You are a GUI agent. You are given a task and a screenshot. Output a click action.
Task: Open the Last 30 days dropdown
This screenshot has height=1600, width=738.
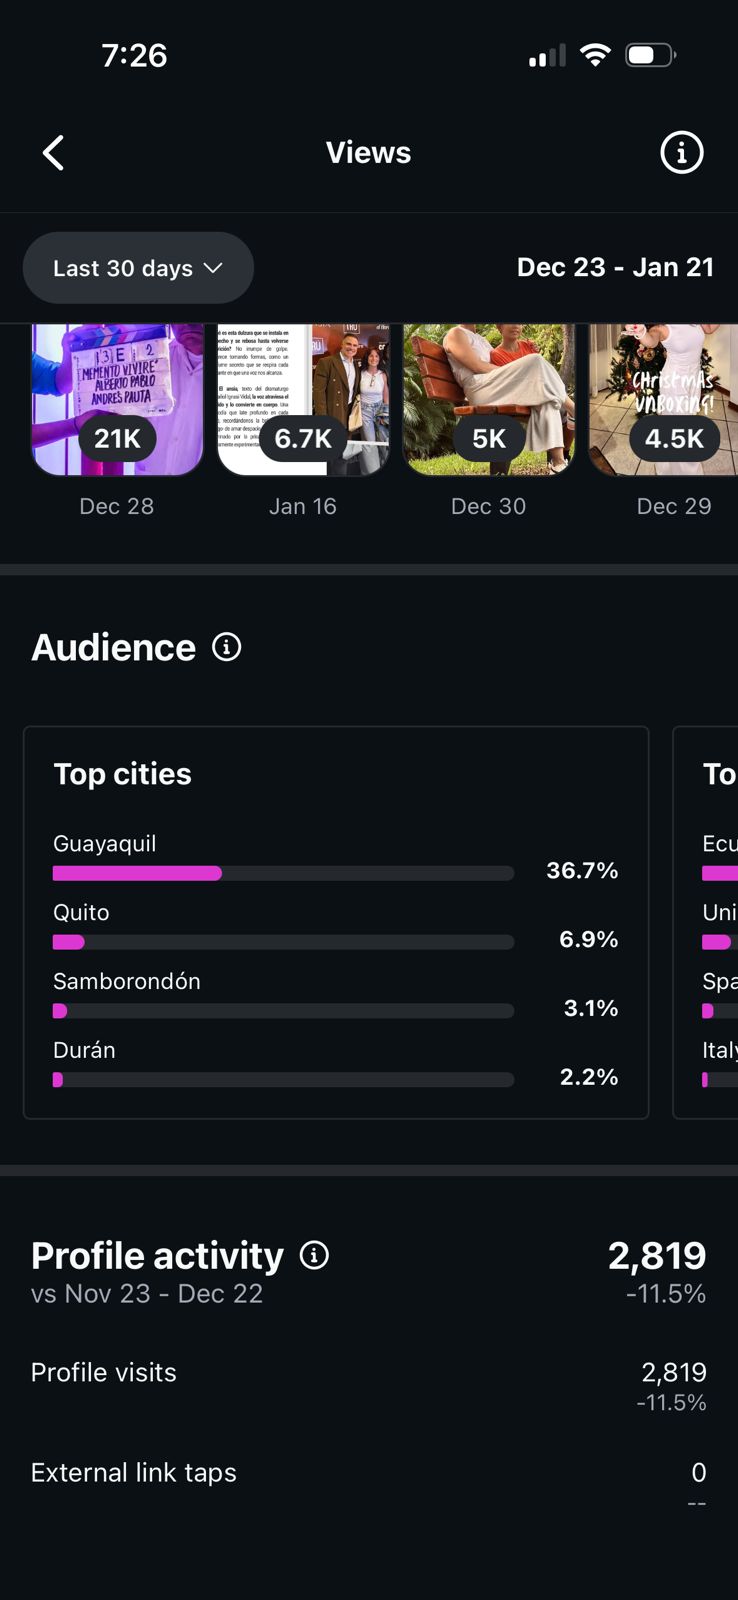[138, 268]
